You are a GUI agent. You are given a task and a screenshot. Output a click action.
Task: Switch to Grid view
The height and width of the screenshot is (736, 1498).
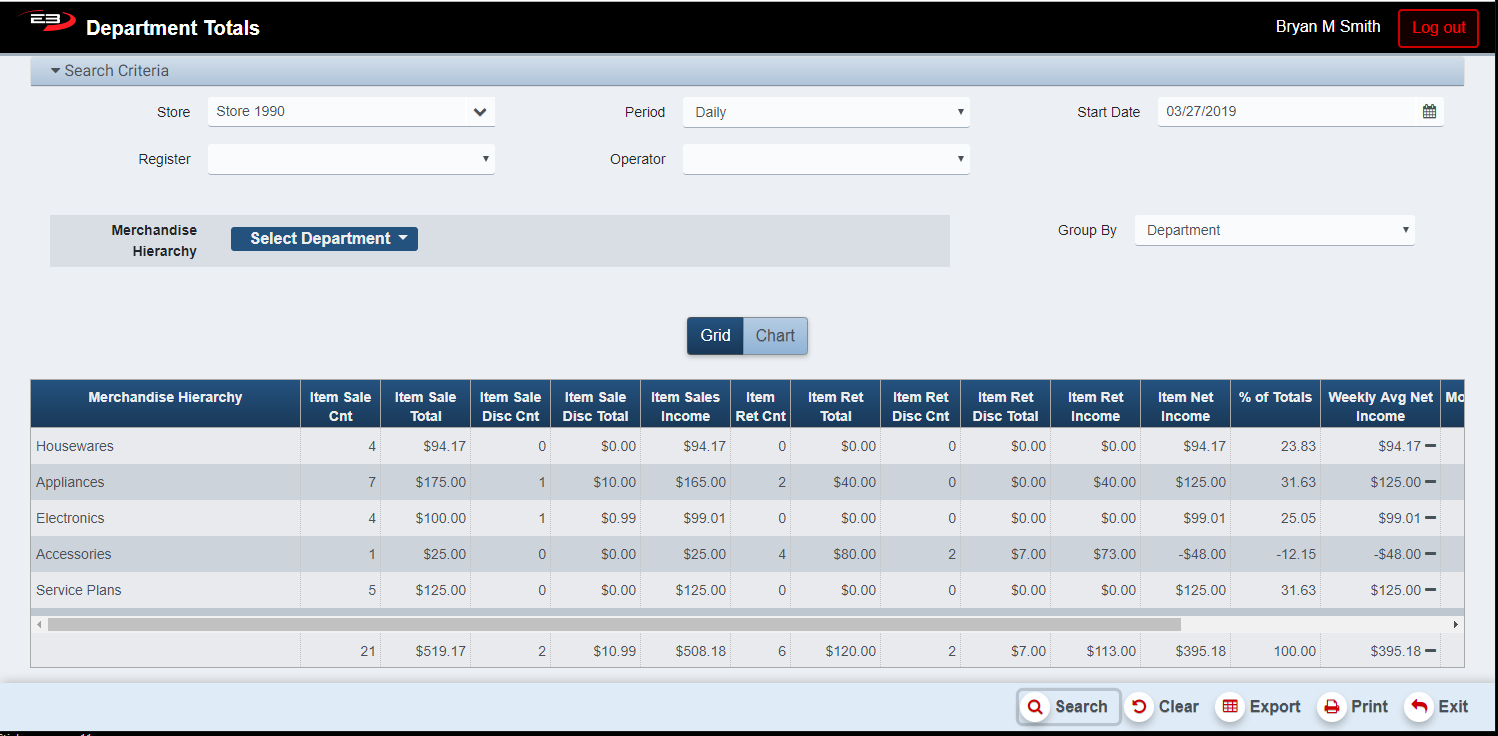click(x=715, y=336)
